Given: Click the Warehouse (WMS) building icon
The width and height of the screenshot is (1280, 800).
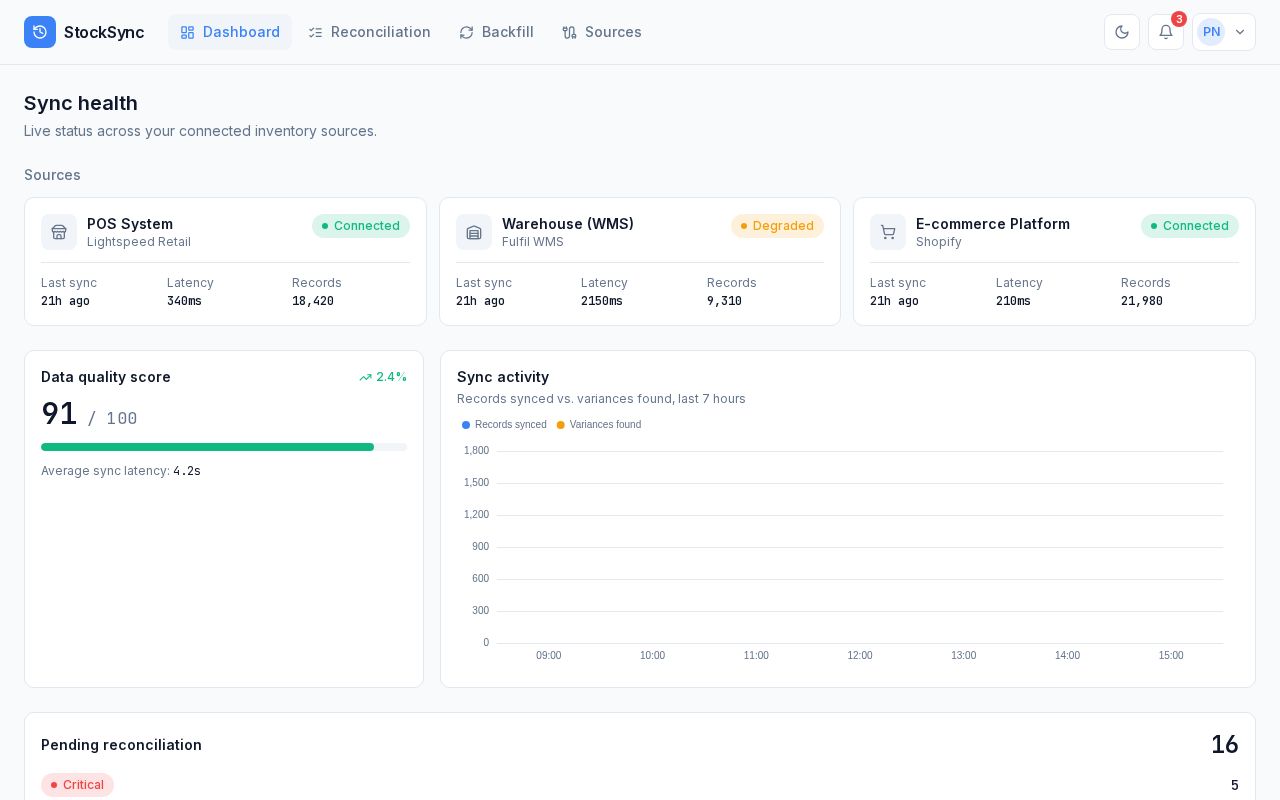Looking at the screenshot, I should click(474, 232).
